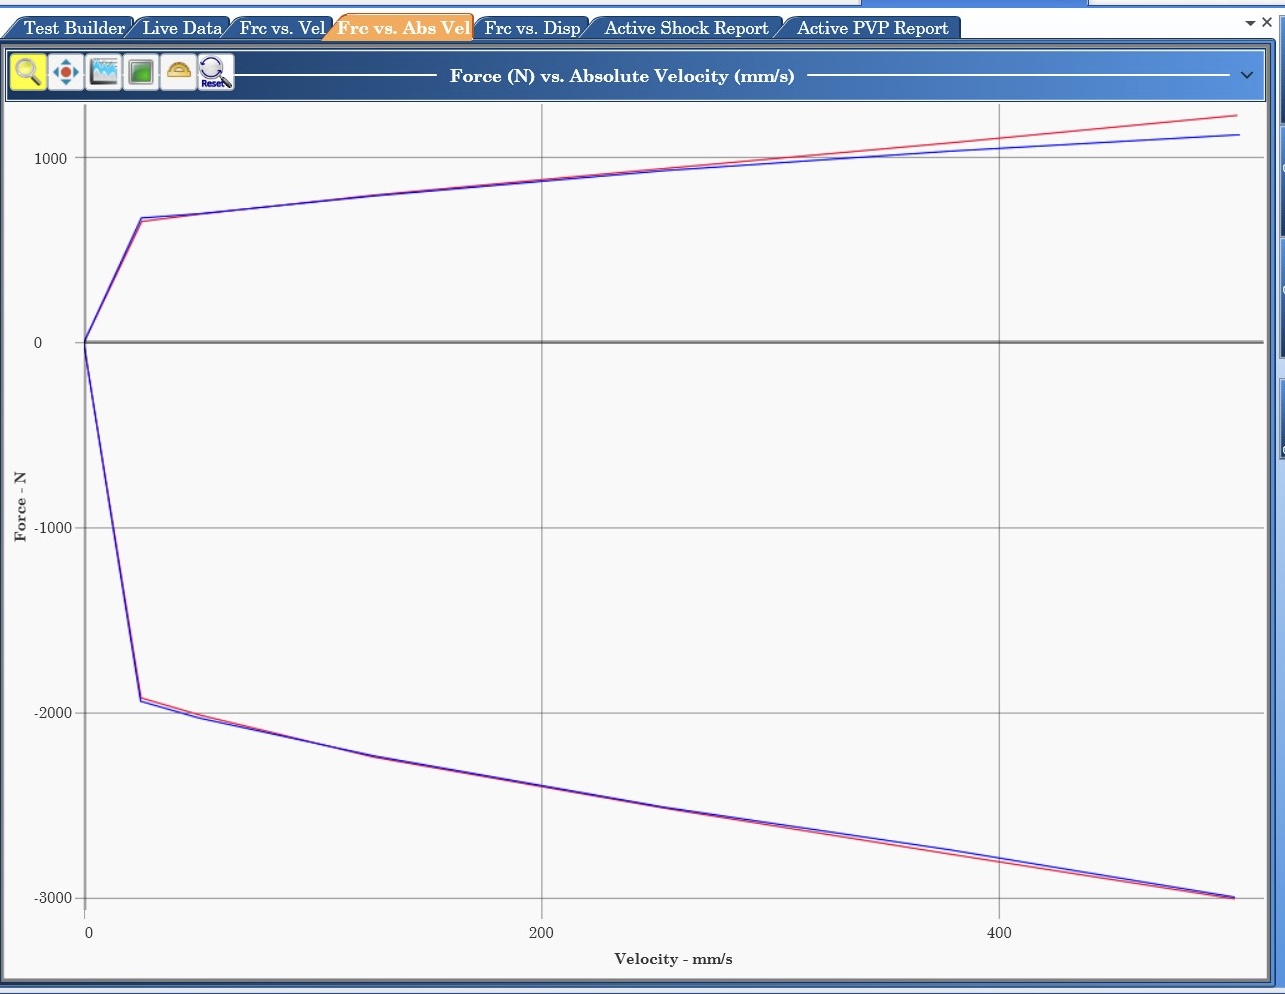Click the Velocity - mm/s axis label

[x=673, y=959]
